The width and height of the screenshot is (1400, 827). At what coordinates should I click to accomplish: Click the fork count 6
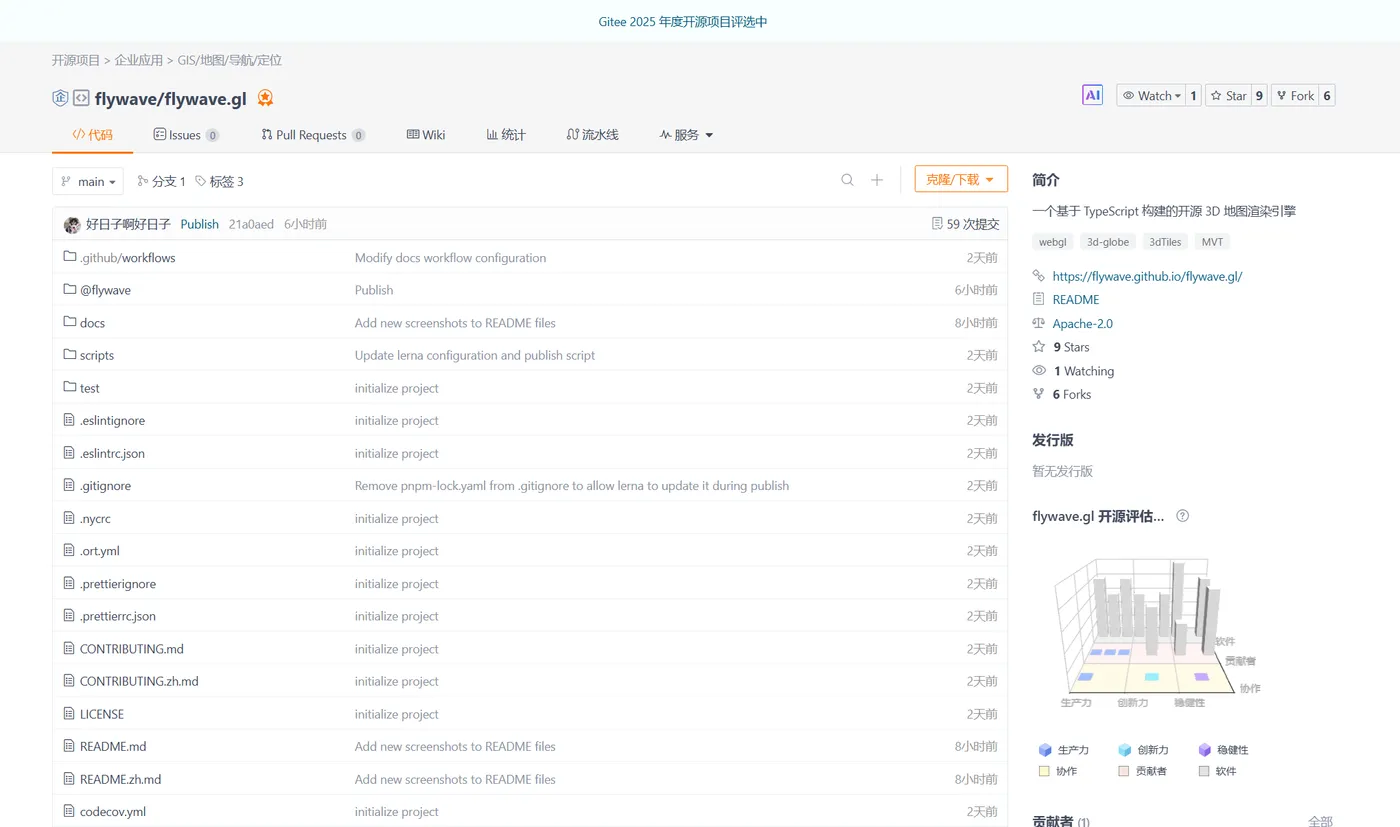[x=1327, y=96]
